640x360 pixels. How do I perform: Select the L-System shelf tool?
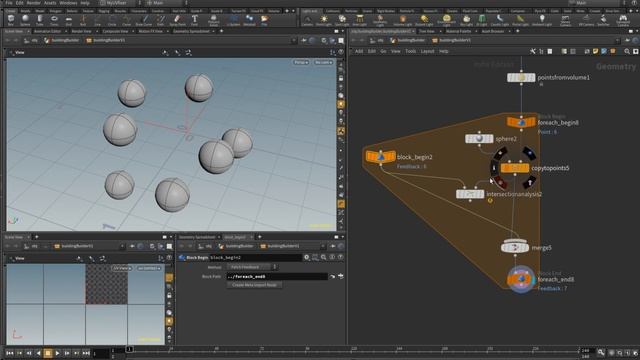coord(233,20)
